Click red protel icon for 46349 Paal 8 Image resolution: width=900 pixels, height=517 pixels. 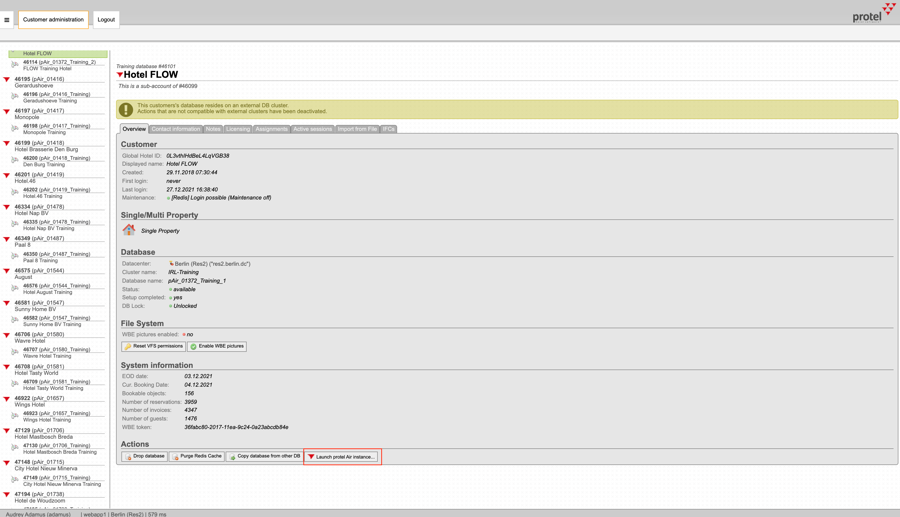(7, 240)
